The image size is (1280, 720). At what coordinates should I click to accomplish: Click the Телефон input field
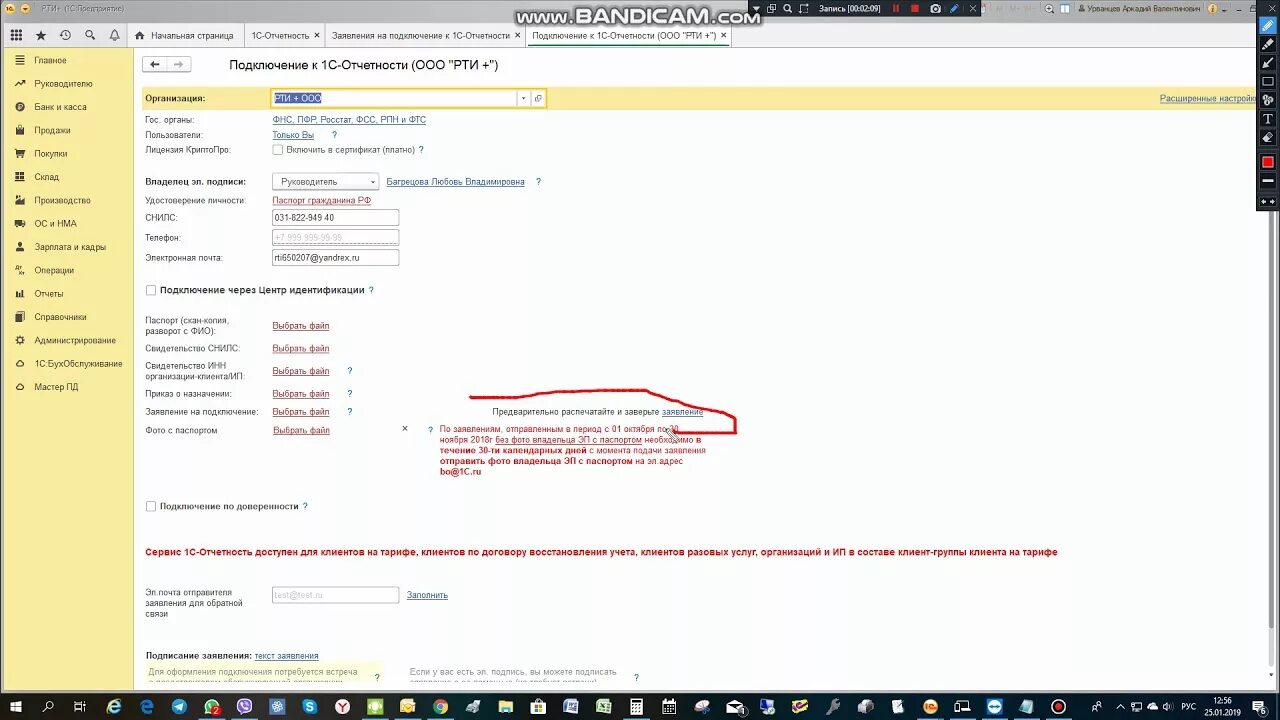335,238
